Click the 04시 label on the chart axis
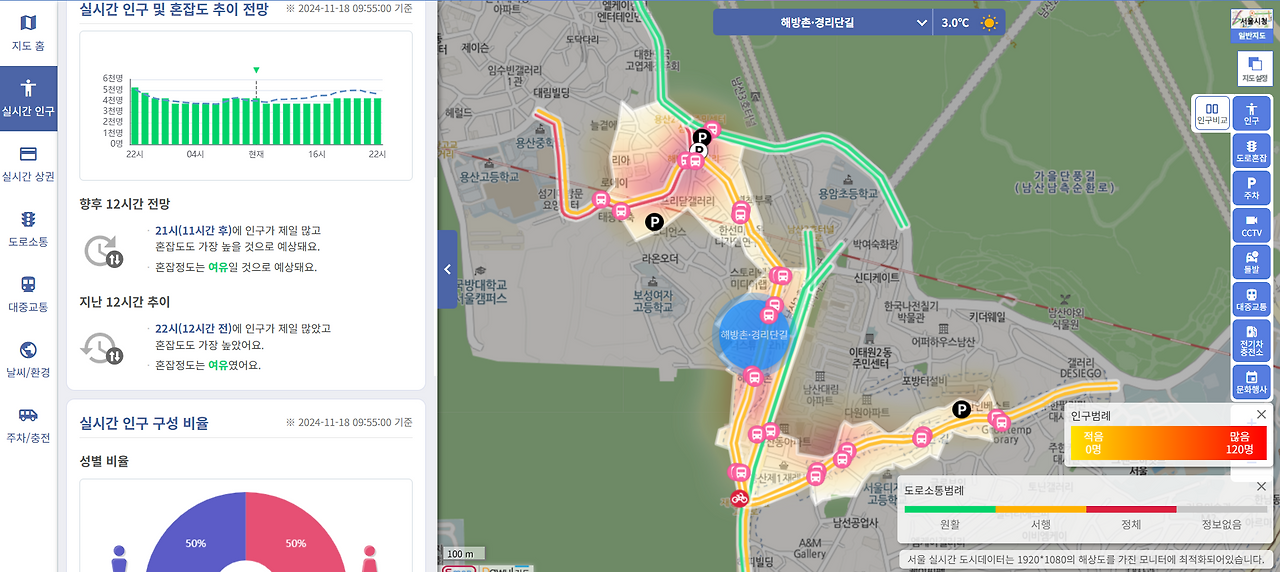This screenshot has width=1280, height=572. [x=195, y=154]
